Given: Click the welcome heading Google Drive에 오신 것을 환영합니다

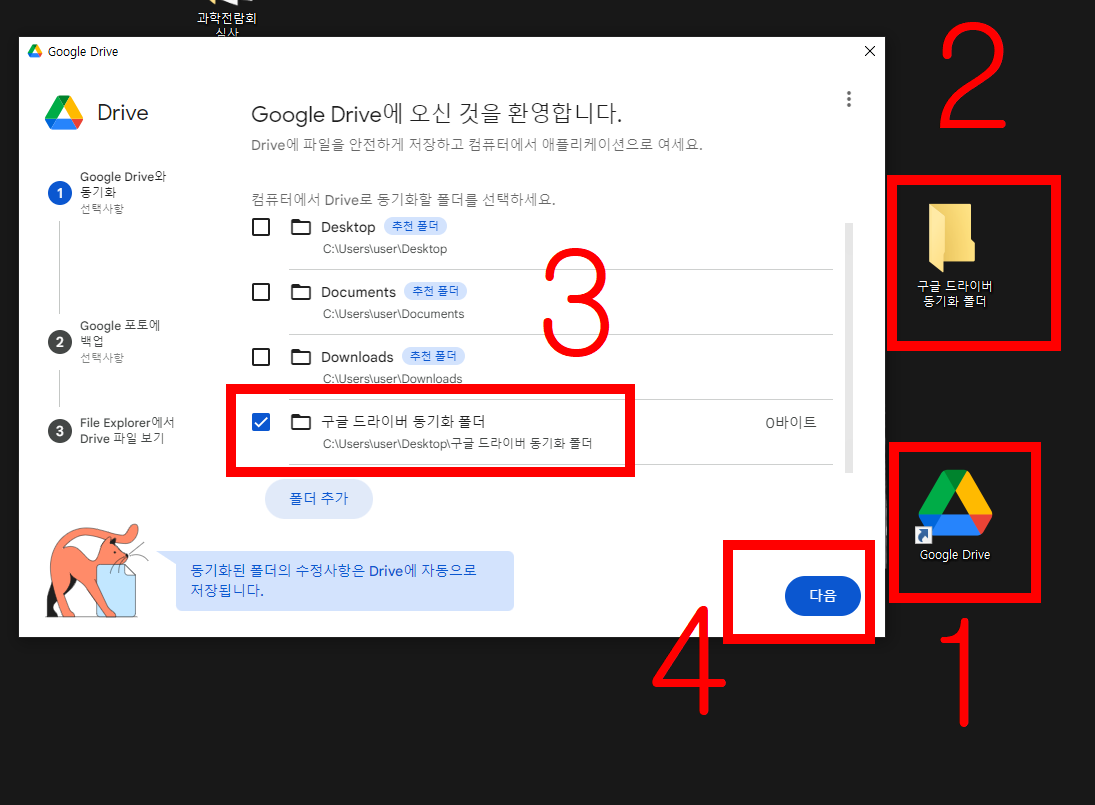Looking at the screenshot, I should pyautogui.click(x=436, y=114).
